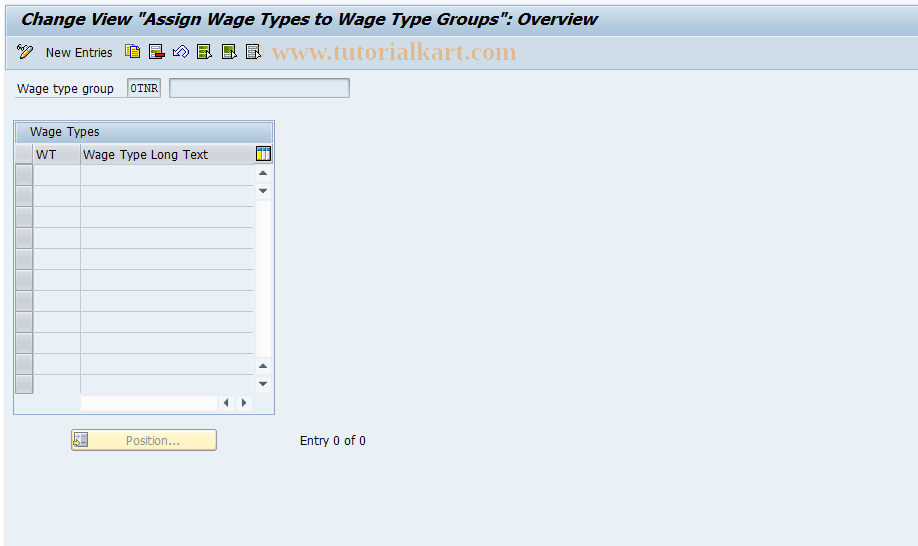Click the WT column header
This screenshot has width=918, height=546.
coord(57,154)
